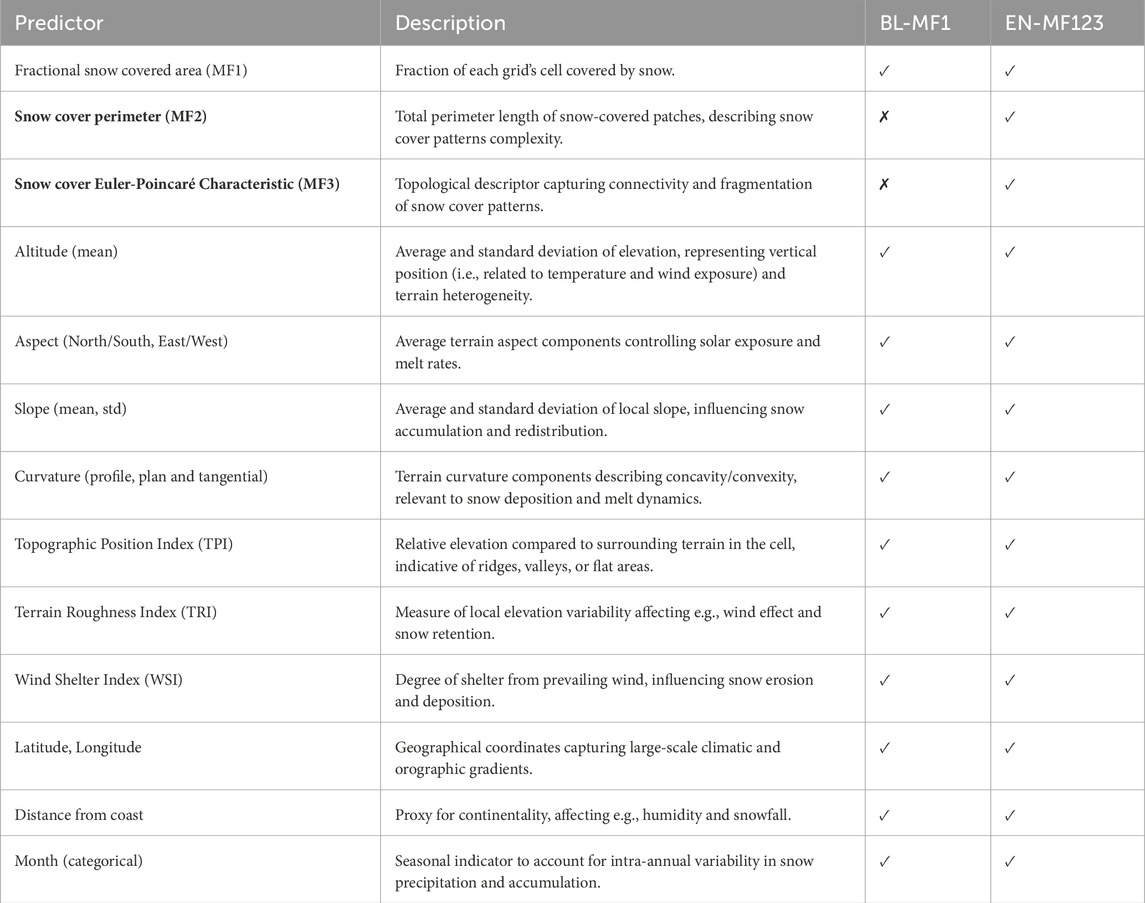The image size is (1145, 903).
Task: Click the EN-MF123 checkmark in the Month row
Action: pyautogui.click(x=1010, y=861)
